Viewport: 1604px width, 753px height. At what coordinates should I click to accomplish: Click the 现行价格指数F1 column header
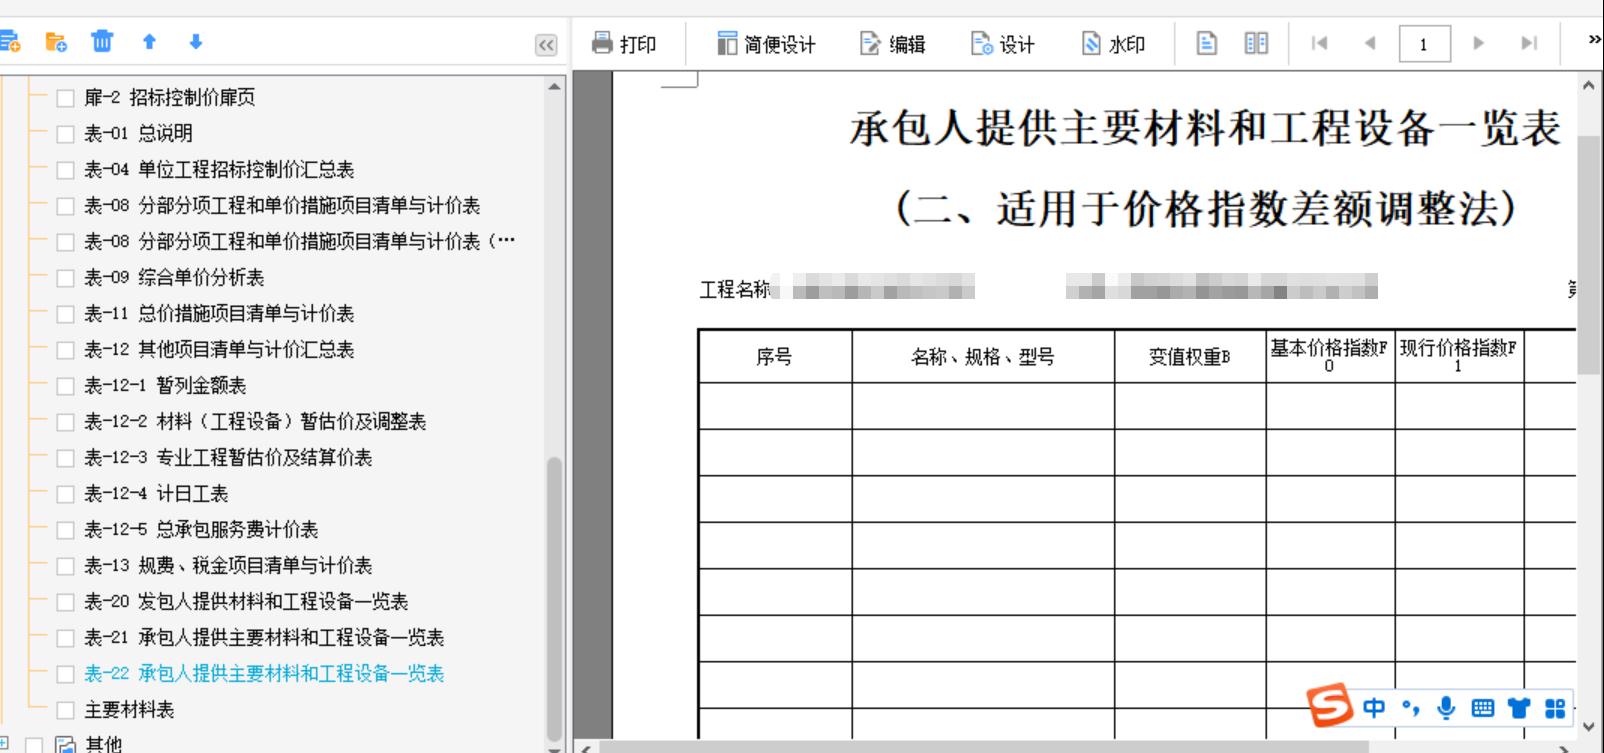tap(1459, 356)
